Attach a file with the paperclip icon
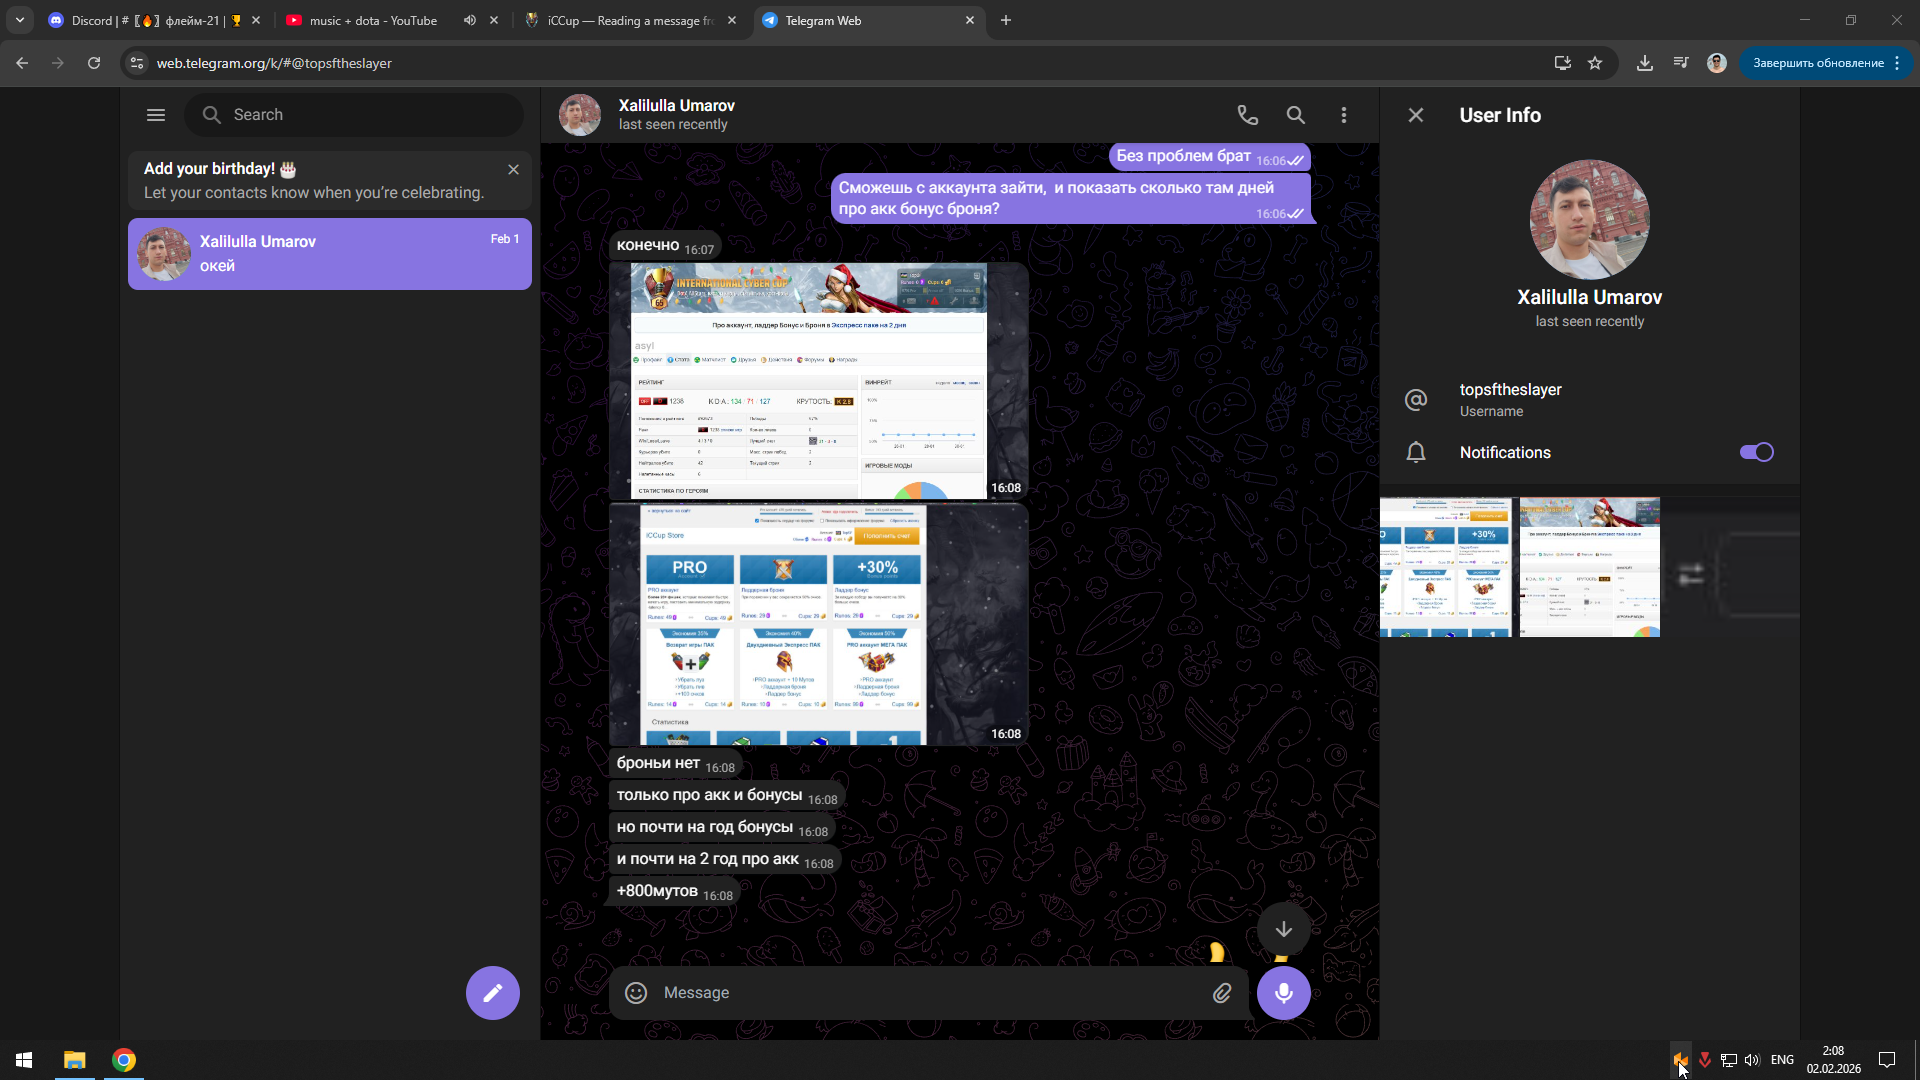1920x1080 pixels. click(x=1222, y=993)
